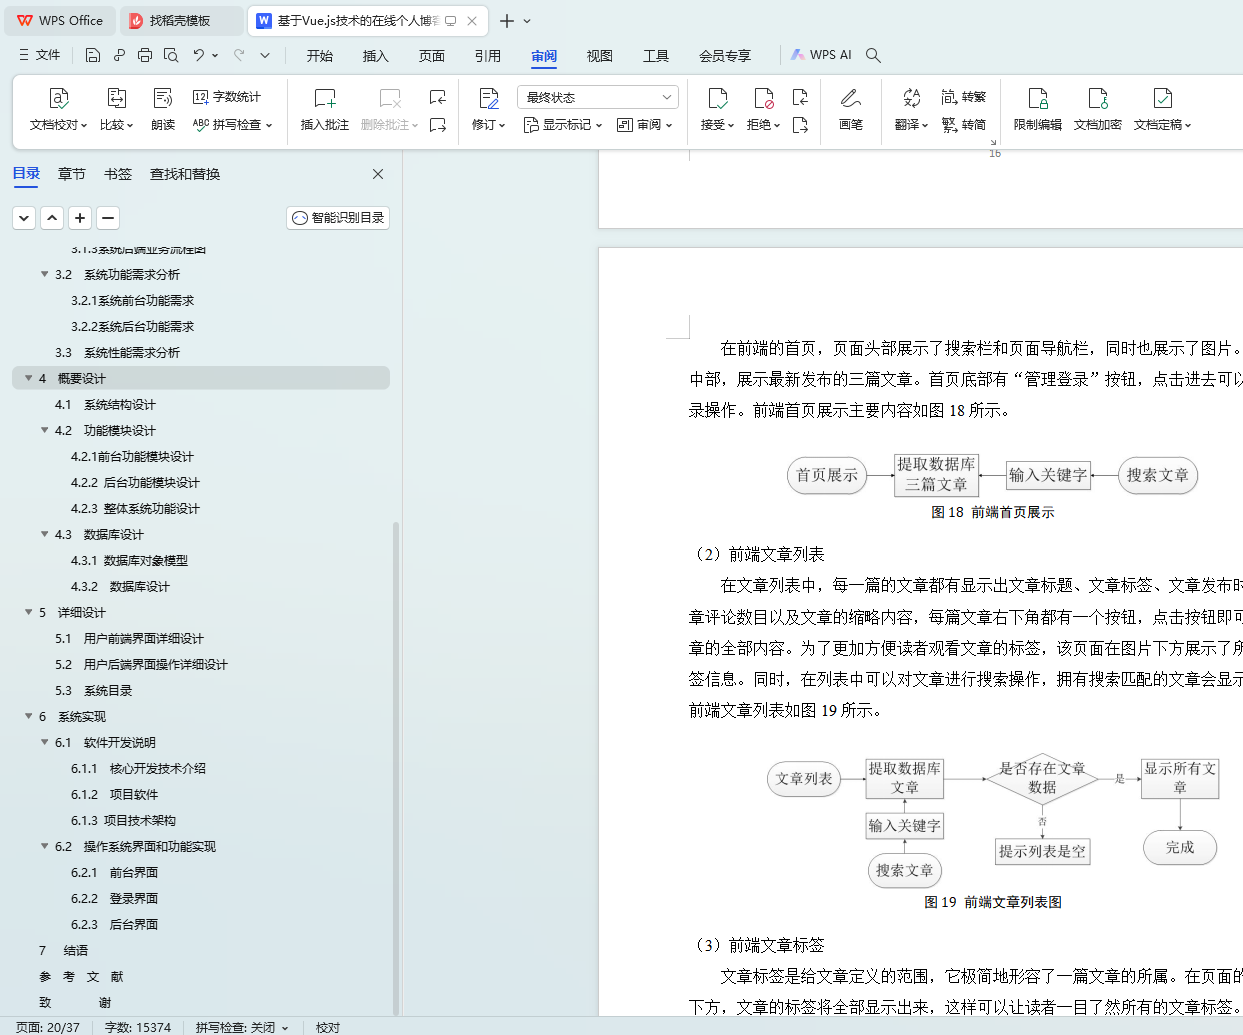
Task: Jump to next revision icon
Action: tap(800, 125)
